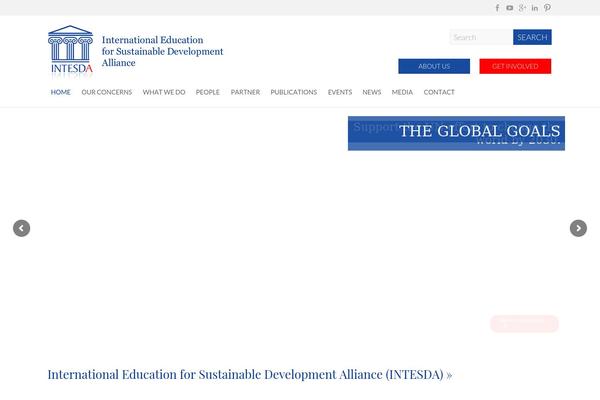Open the ABOUT US button
Viewport: 600px width, 400px height.
[x=434, y=66]
